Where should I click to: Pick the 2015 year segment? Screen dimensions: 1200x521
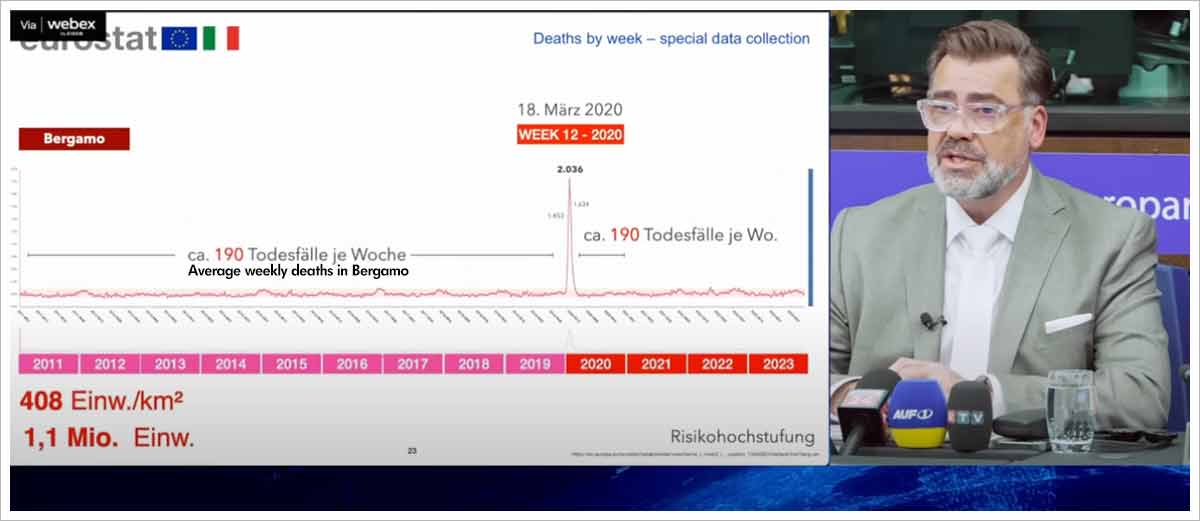tap(291, 364)
